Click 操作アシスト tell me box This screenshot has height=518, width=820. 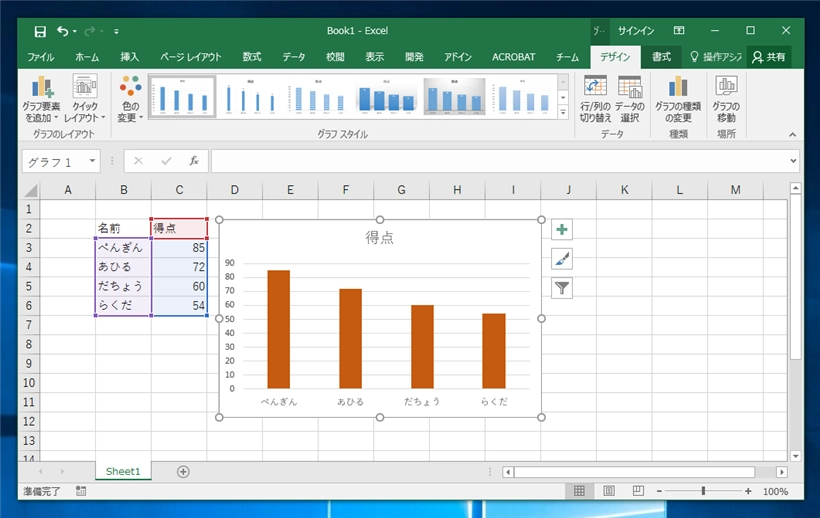(716, 57)
